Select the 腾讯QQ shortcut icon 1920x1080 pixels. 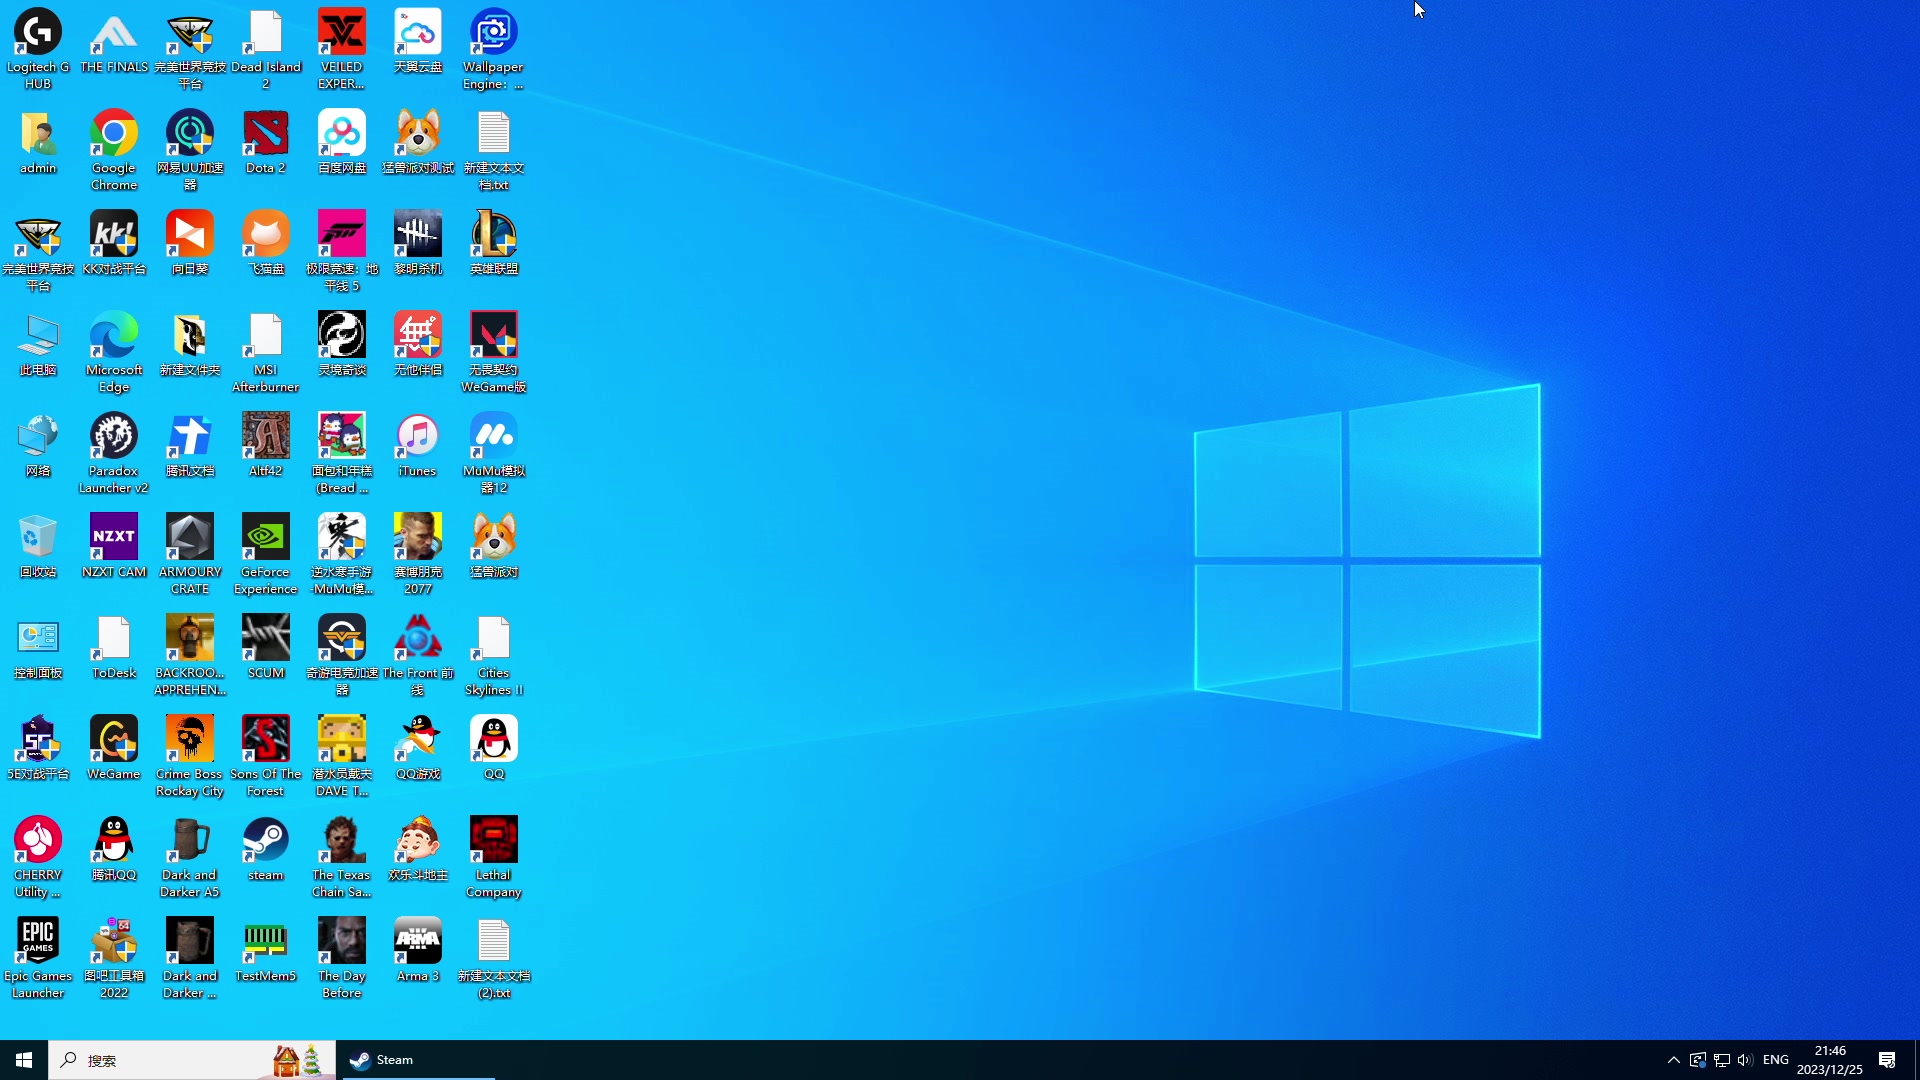[x=114, y=848]
